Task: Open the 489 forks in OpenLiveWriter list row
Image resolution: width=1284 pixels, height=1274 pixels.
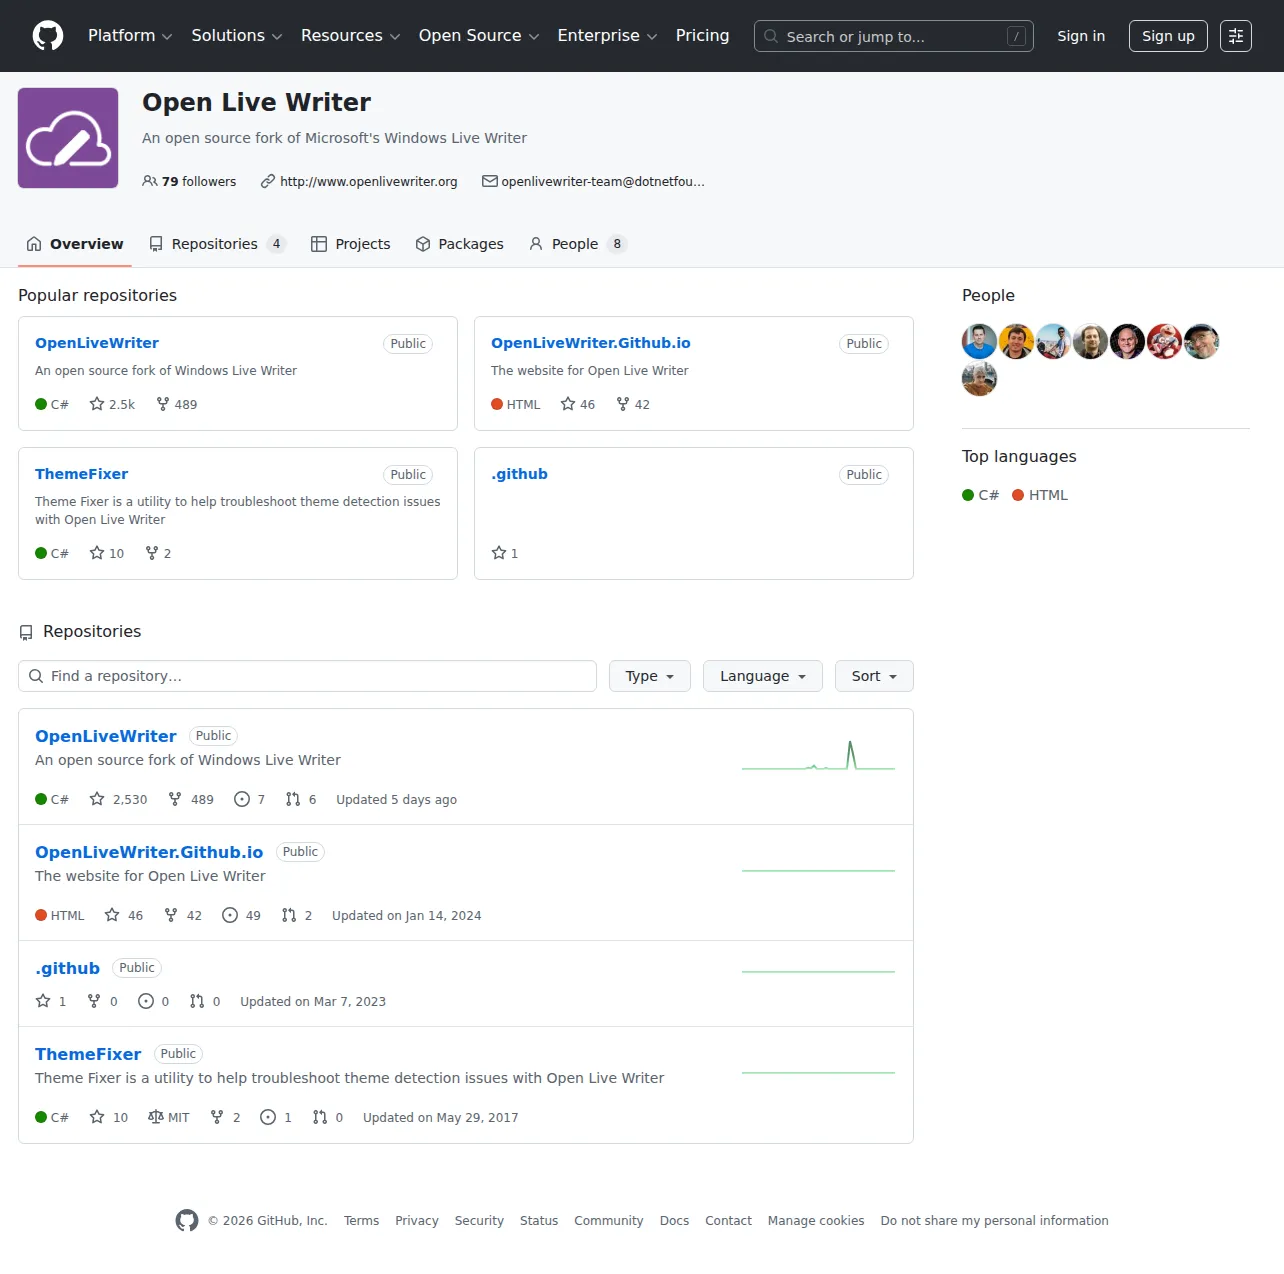Action: (x=191, y=799)
